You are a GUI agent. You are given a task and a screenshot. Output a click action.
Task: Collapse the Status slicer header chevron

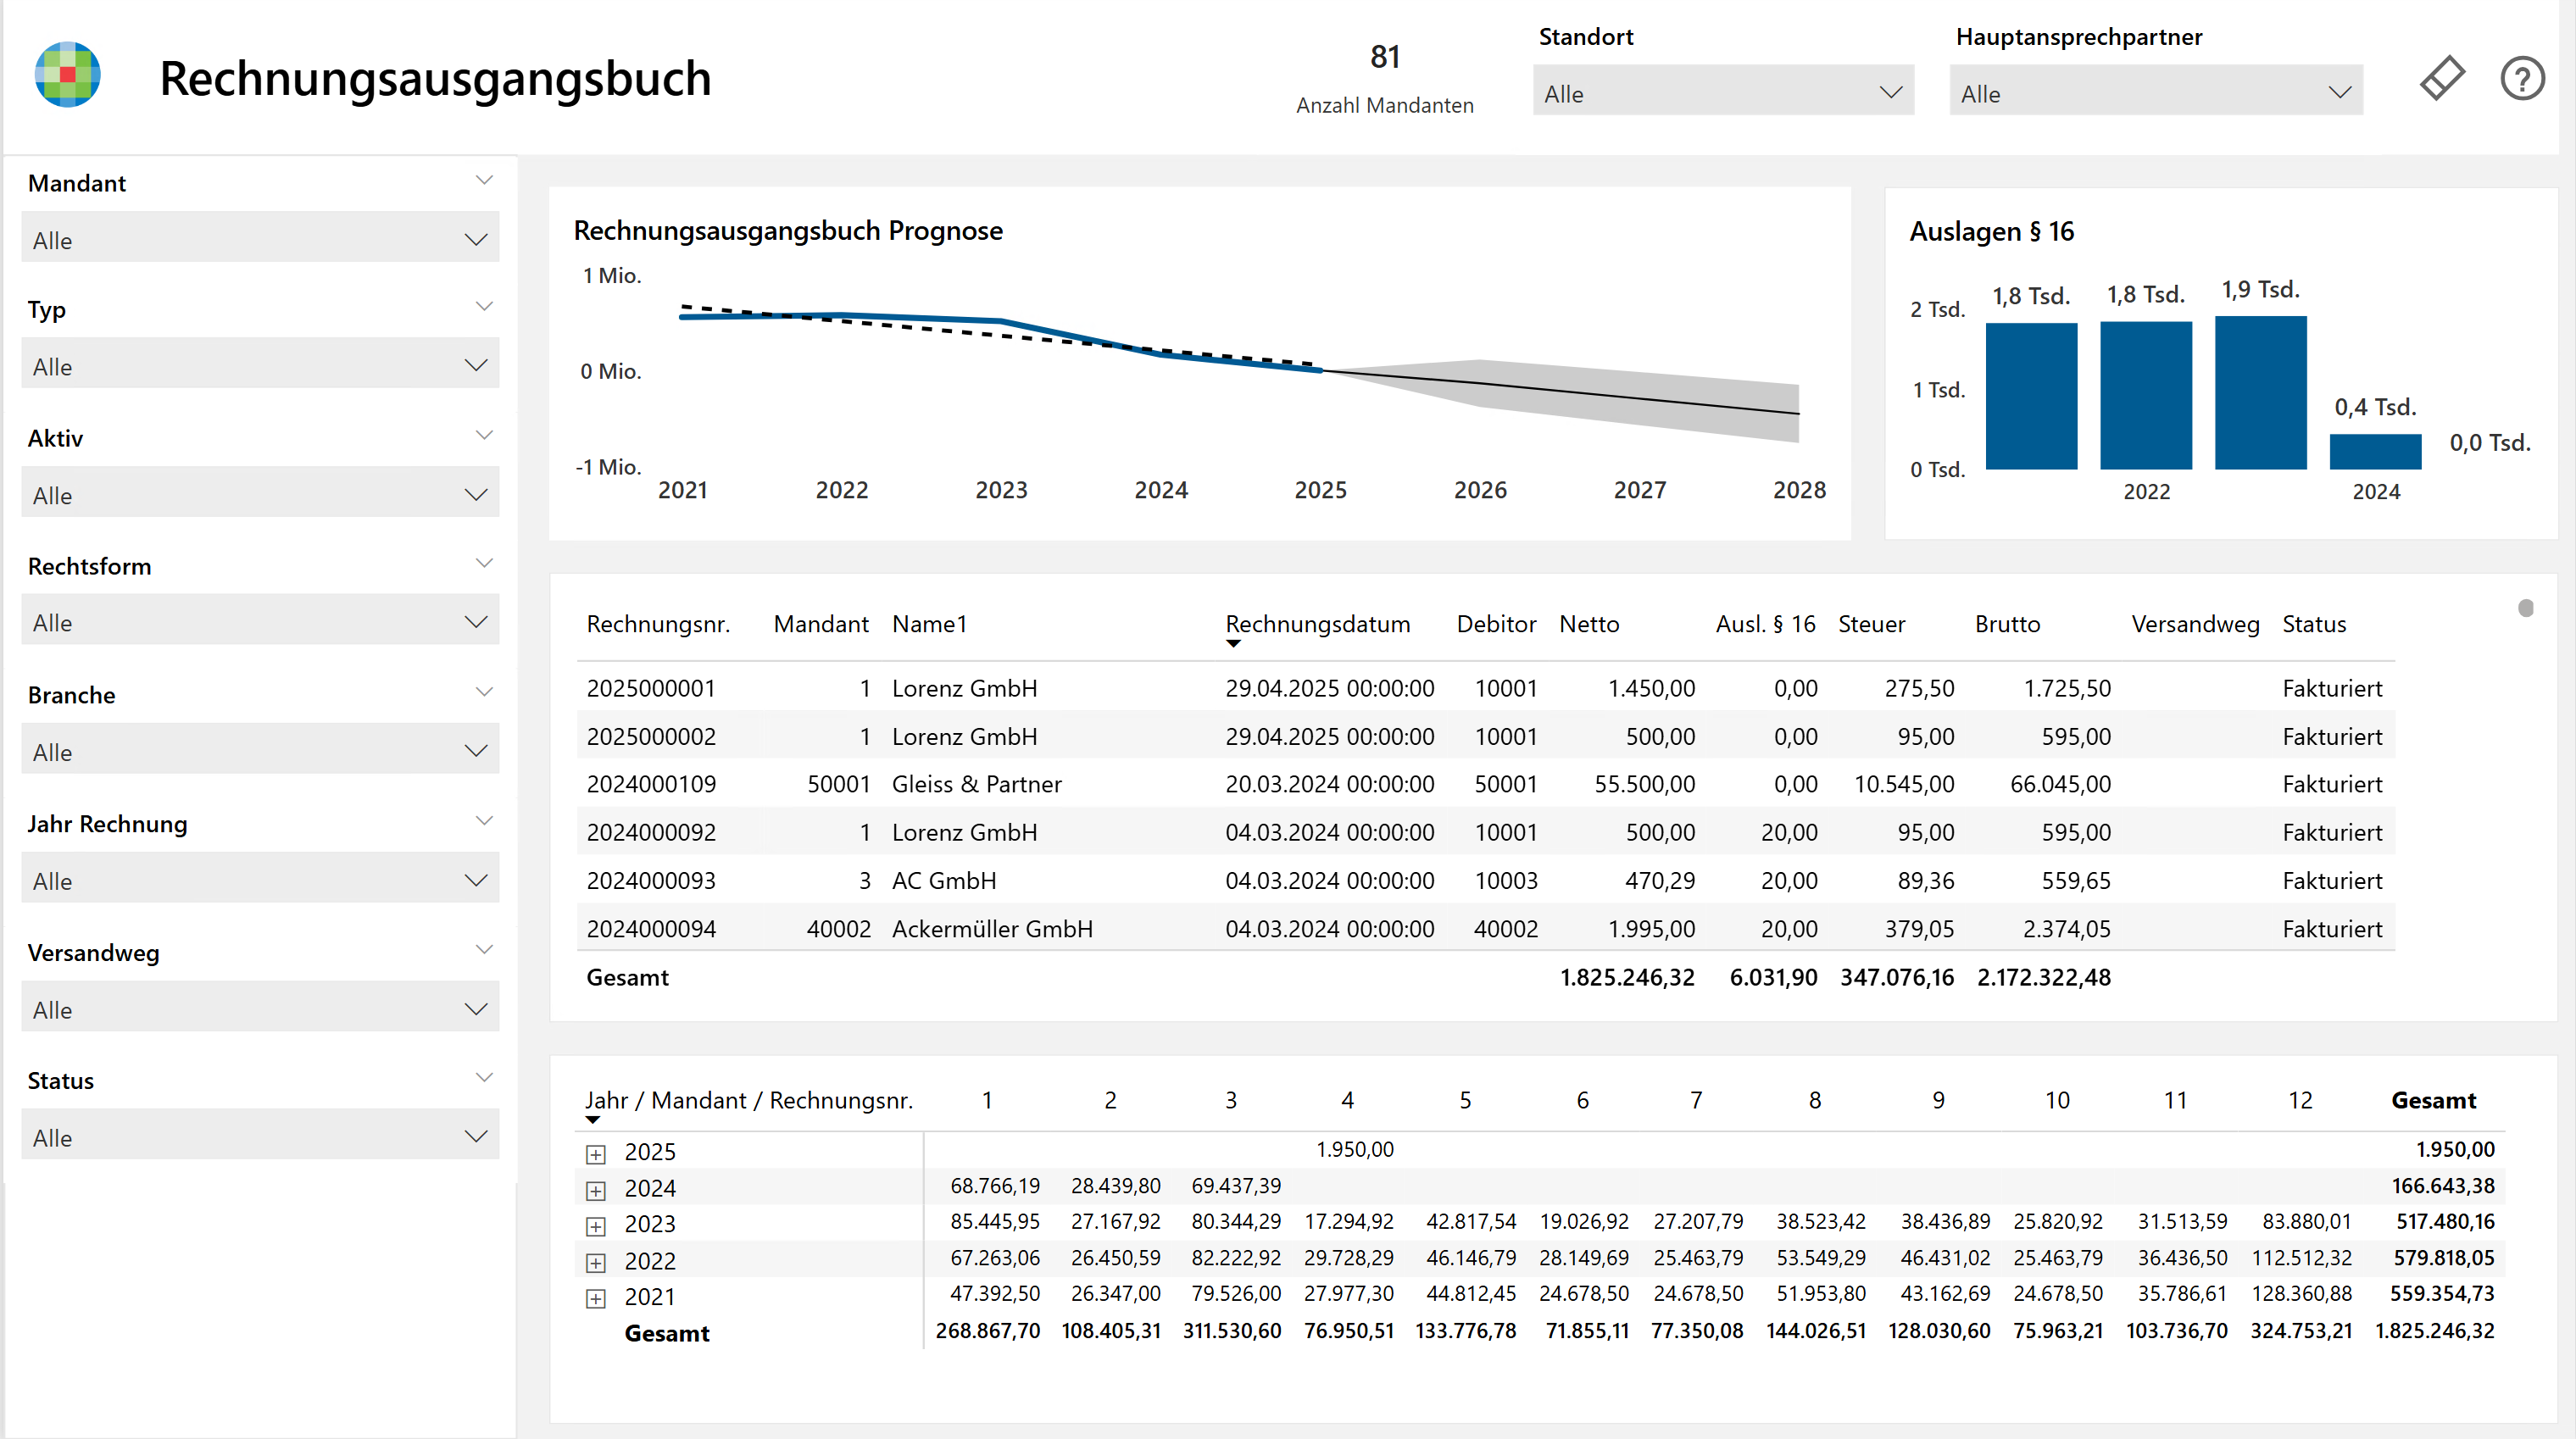tap(484, 1078)
